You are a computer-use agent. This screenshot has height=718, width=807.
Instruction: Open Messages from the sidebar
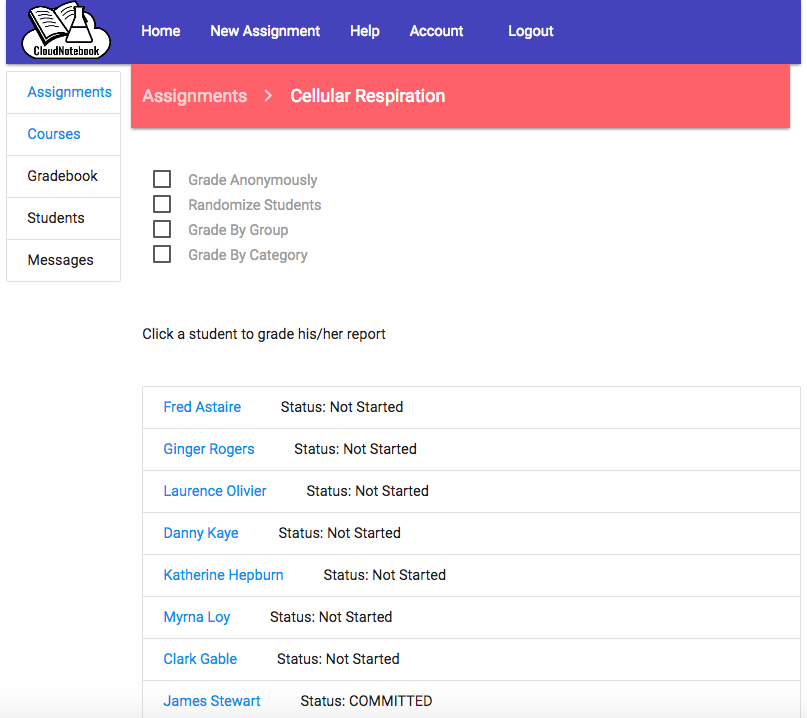60,260
